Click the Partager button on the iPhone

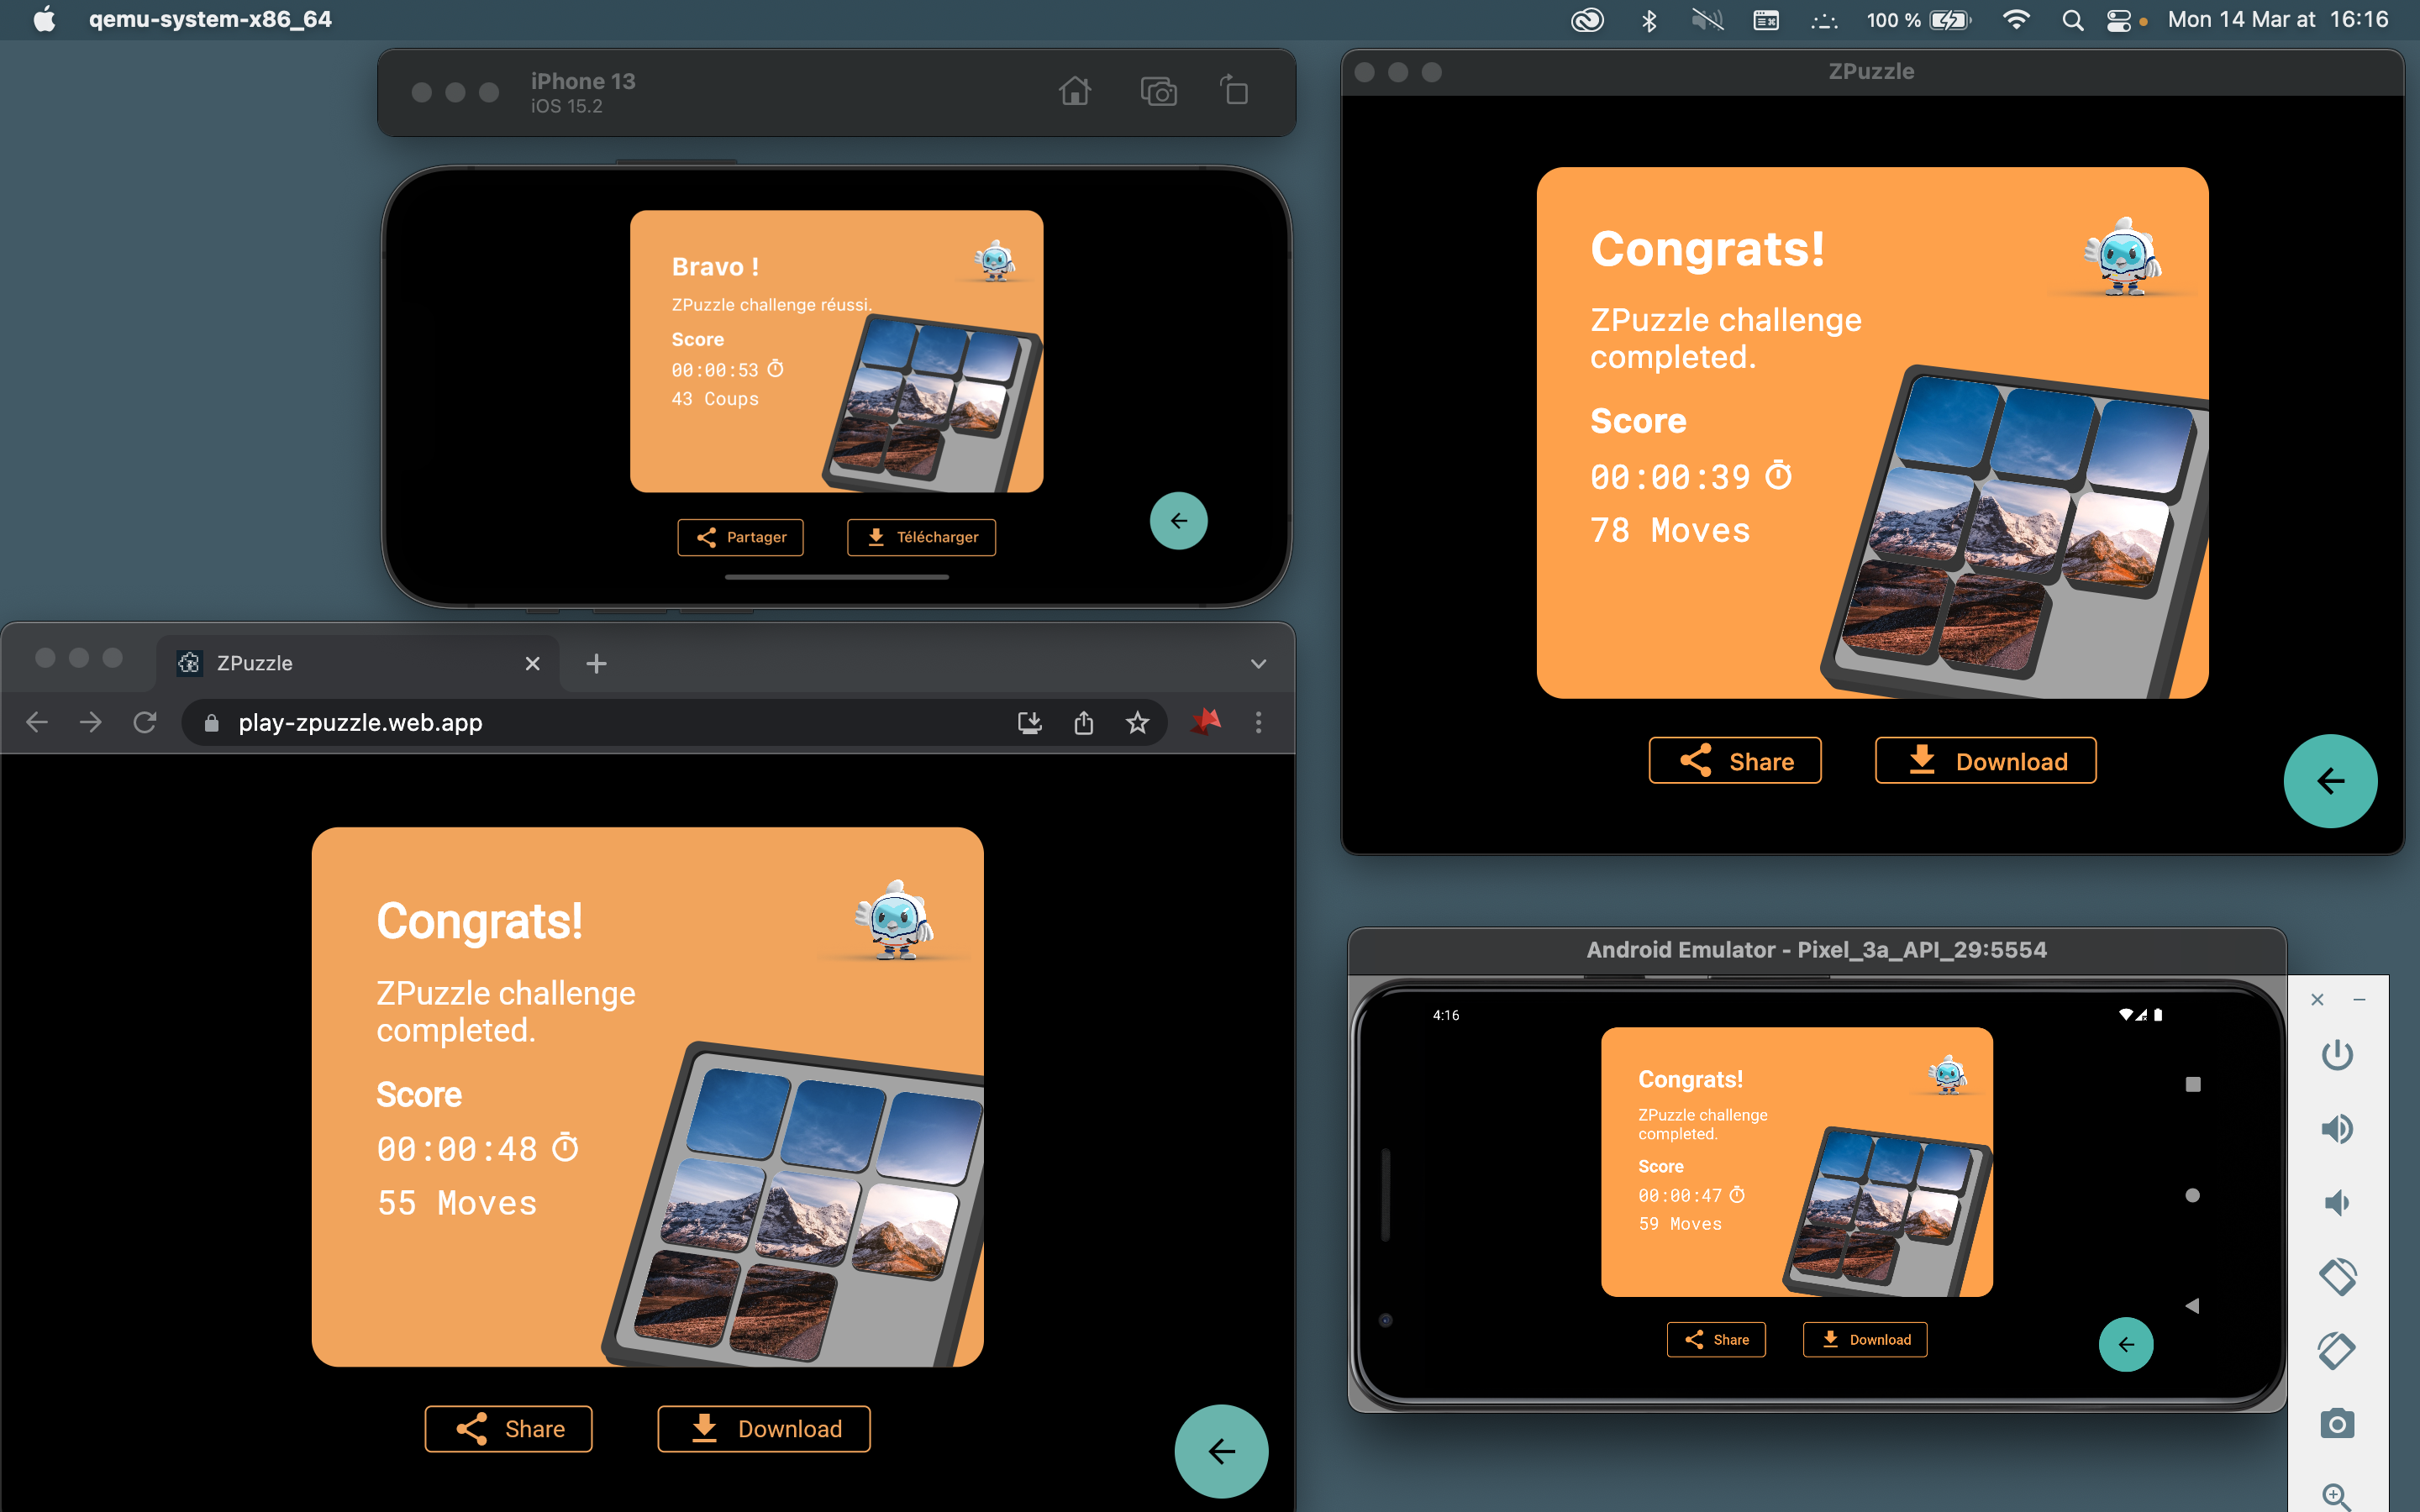tap(740, 537)
